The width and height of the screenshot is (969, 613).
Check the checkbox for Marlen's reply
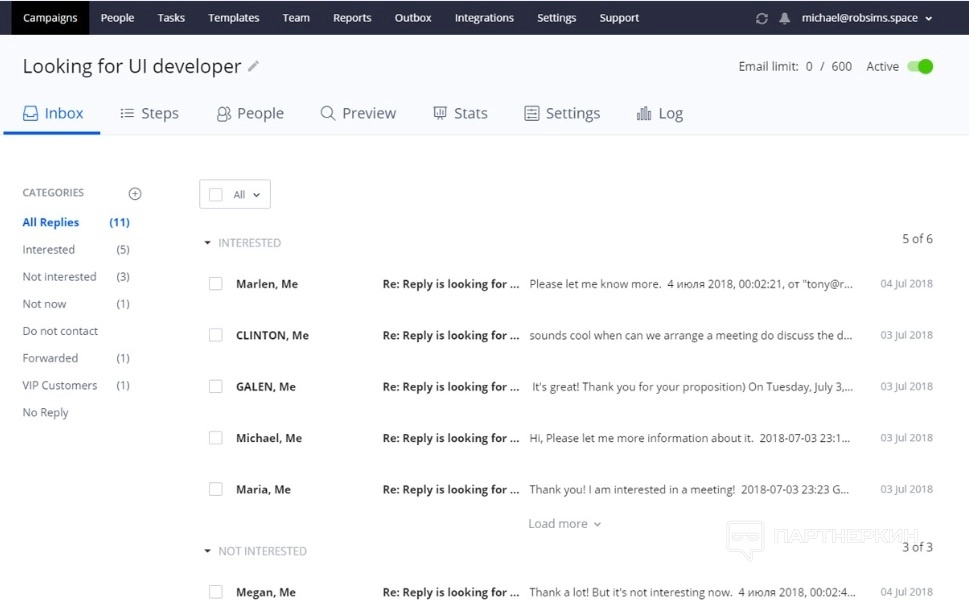point(215,284)
